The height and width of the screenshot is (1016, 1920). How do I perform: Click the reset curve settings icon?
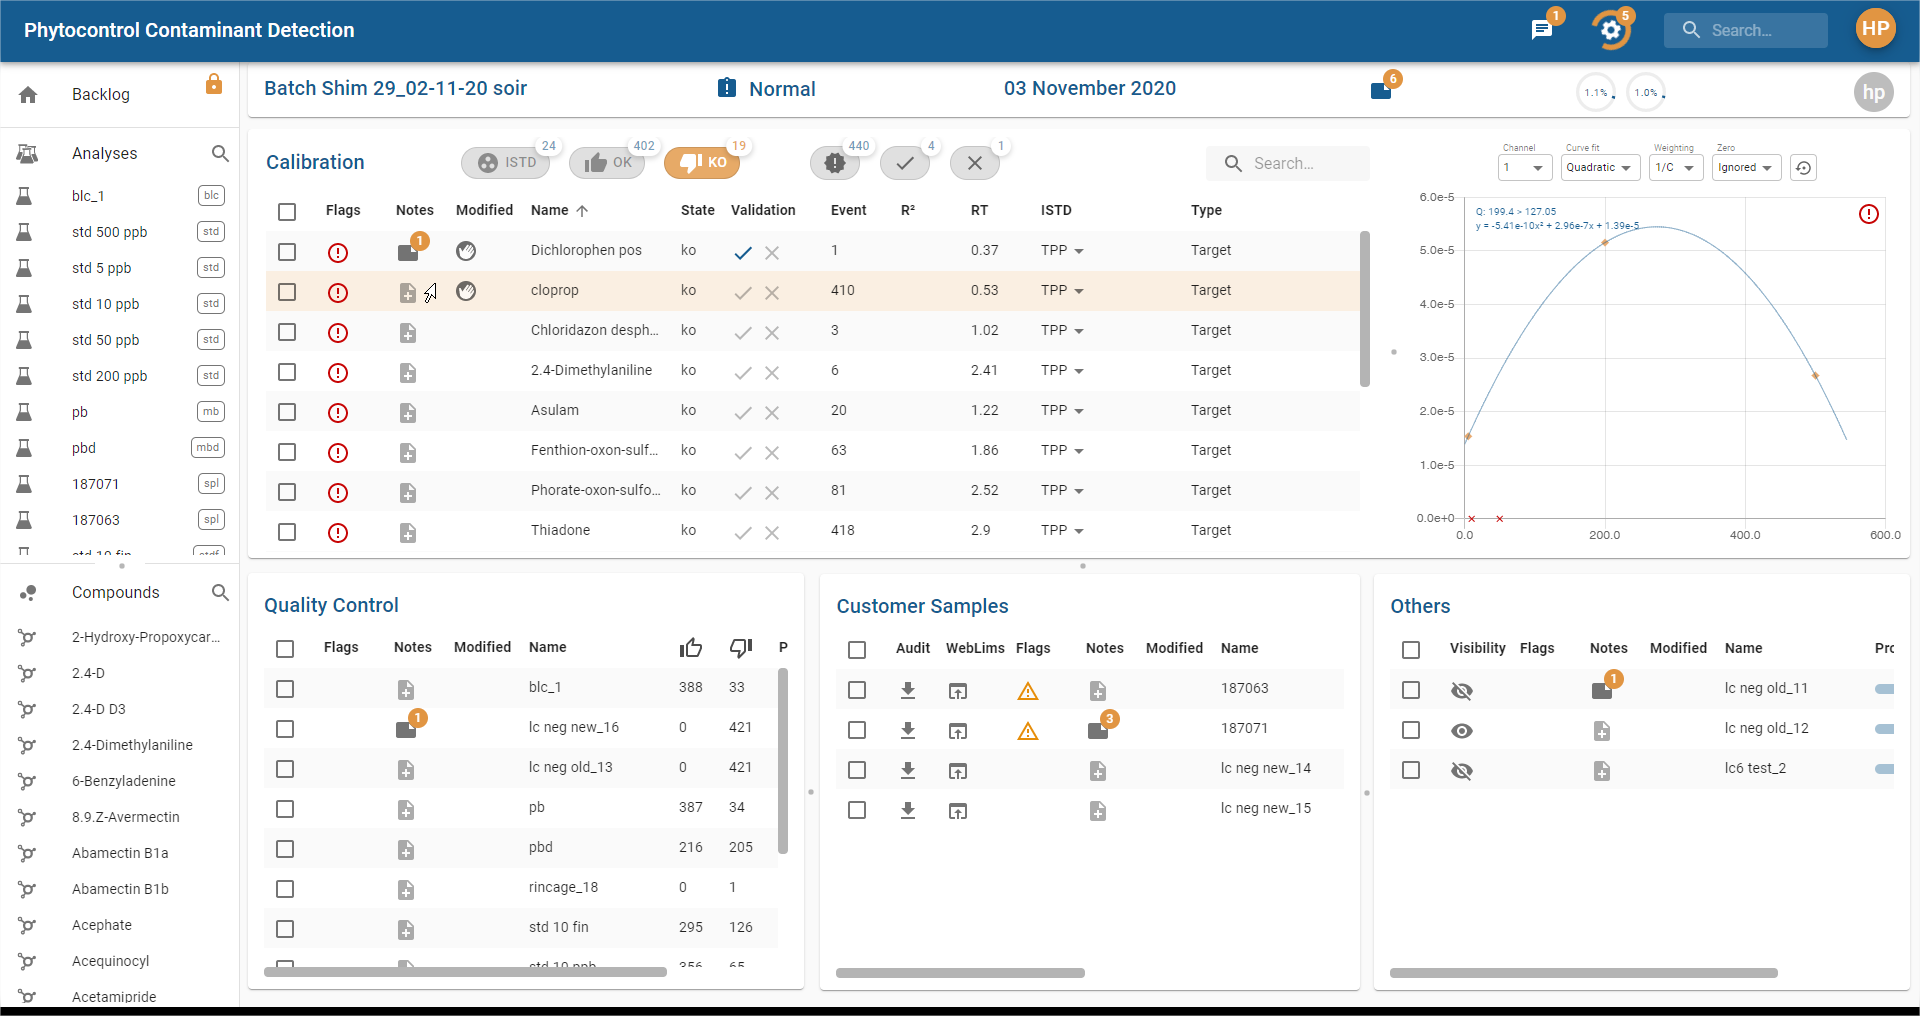[1802, 168]
